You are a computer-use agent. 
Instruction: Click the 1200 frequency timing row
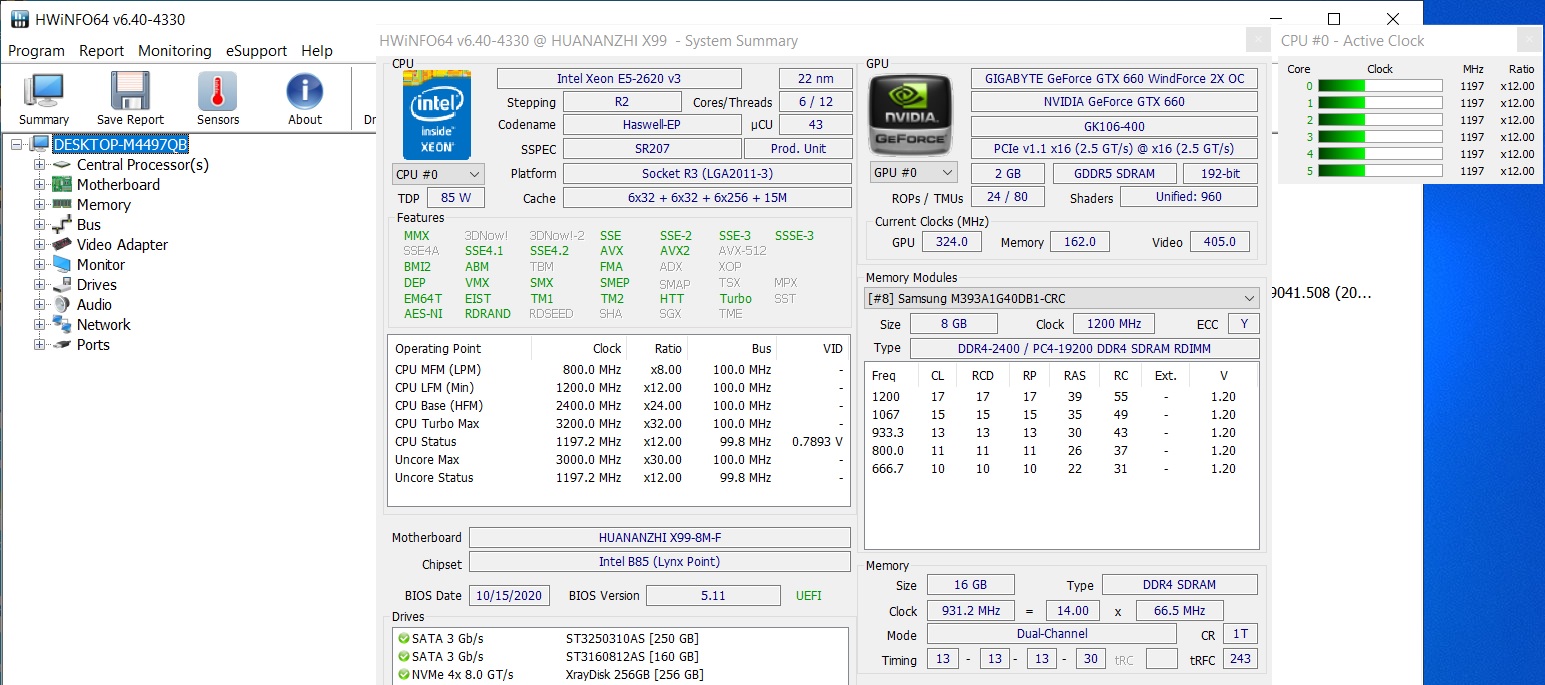[1062, 397]
